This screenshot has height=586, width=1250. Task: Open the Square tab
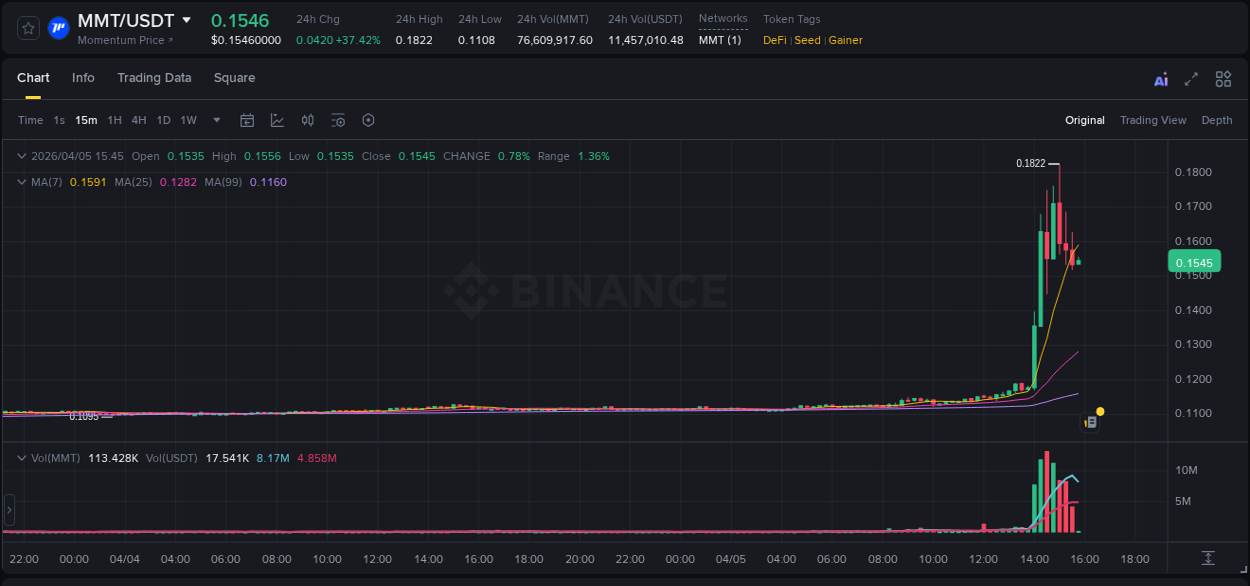pos(234,78)
